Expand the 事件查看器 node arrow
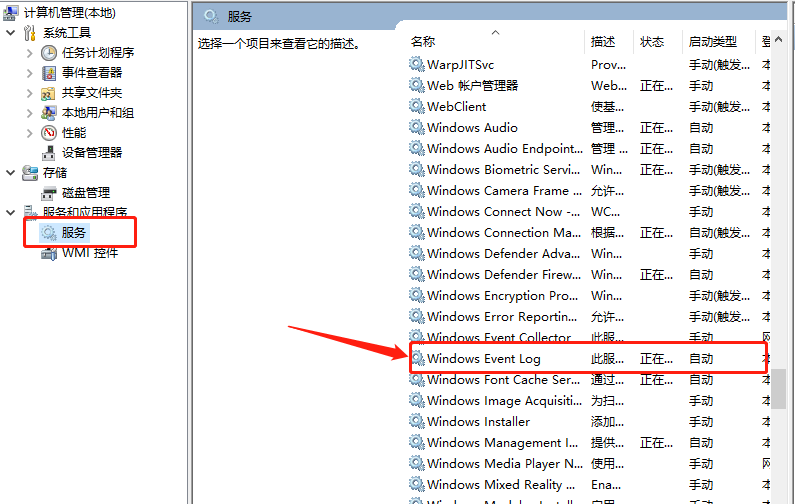This screenshot has height=504, width=795. [29, 73]
